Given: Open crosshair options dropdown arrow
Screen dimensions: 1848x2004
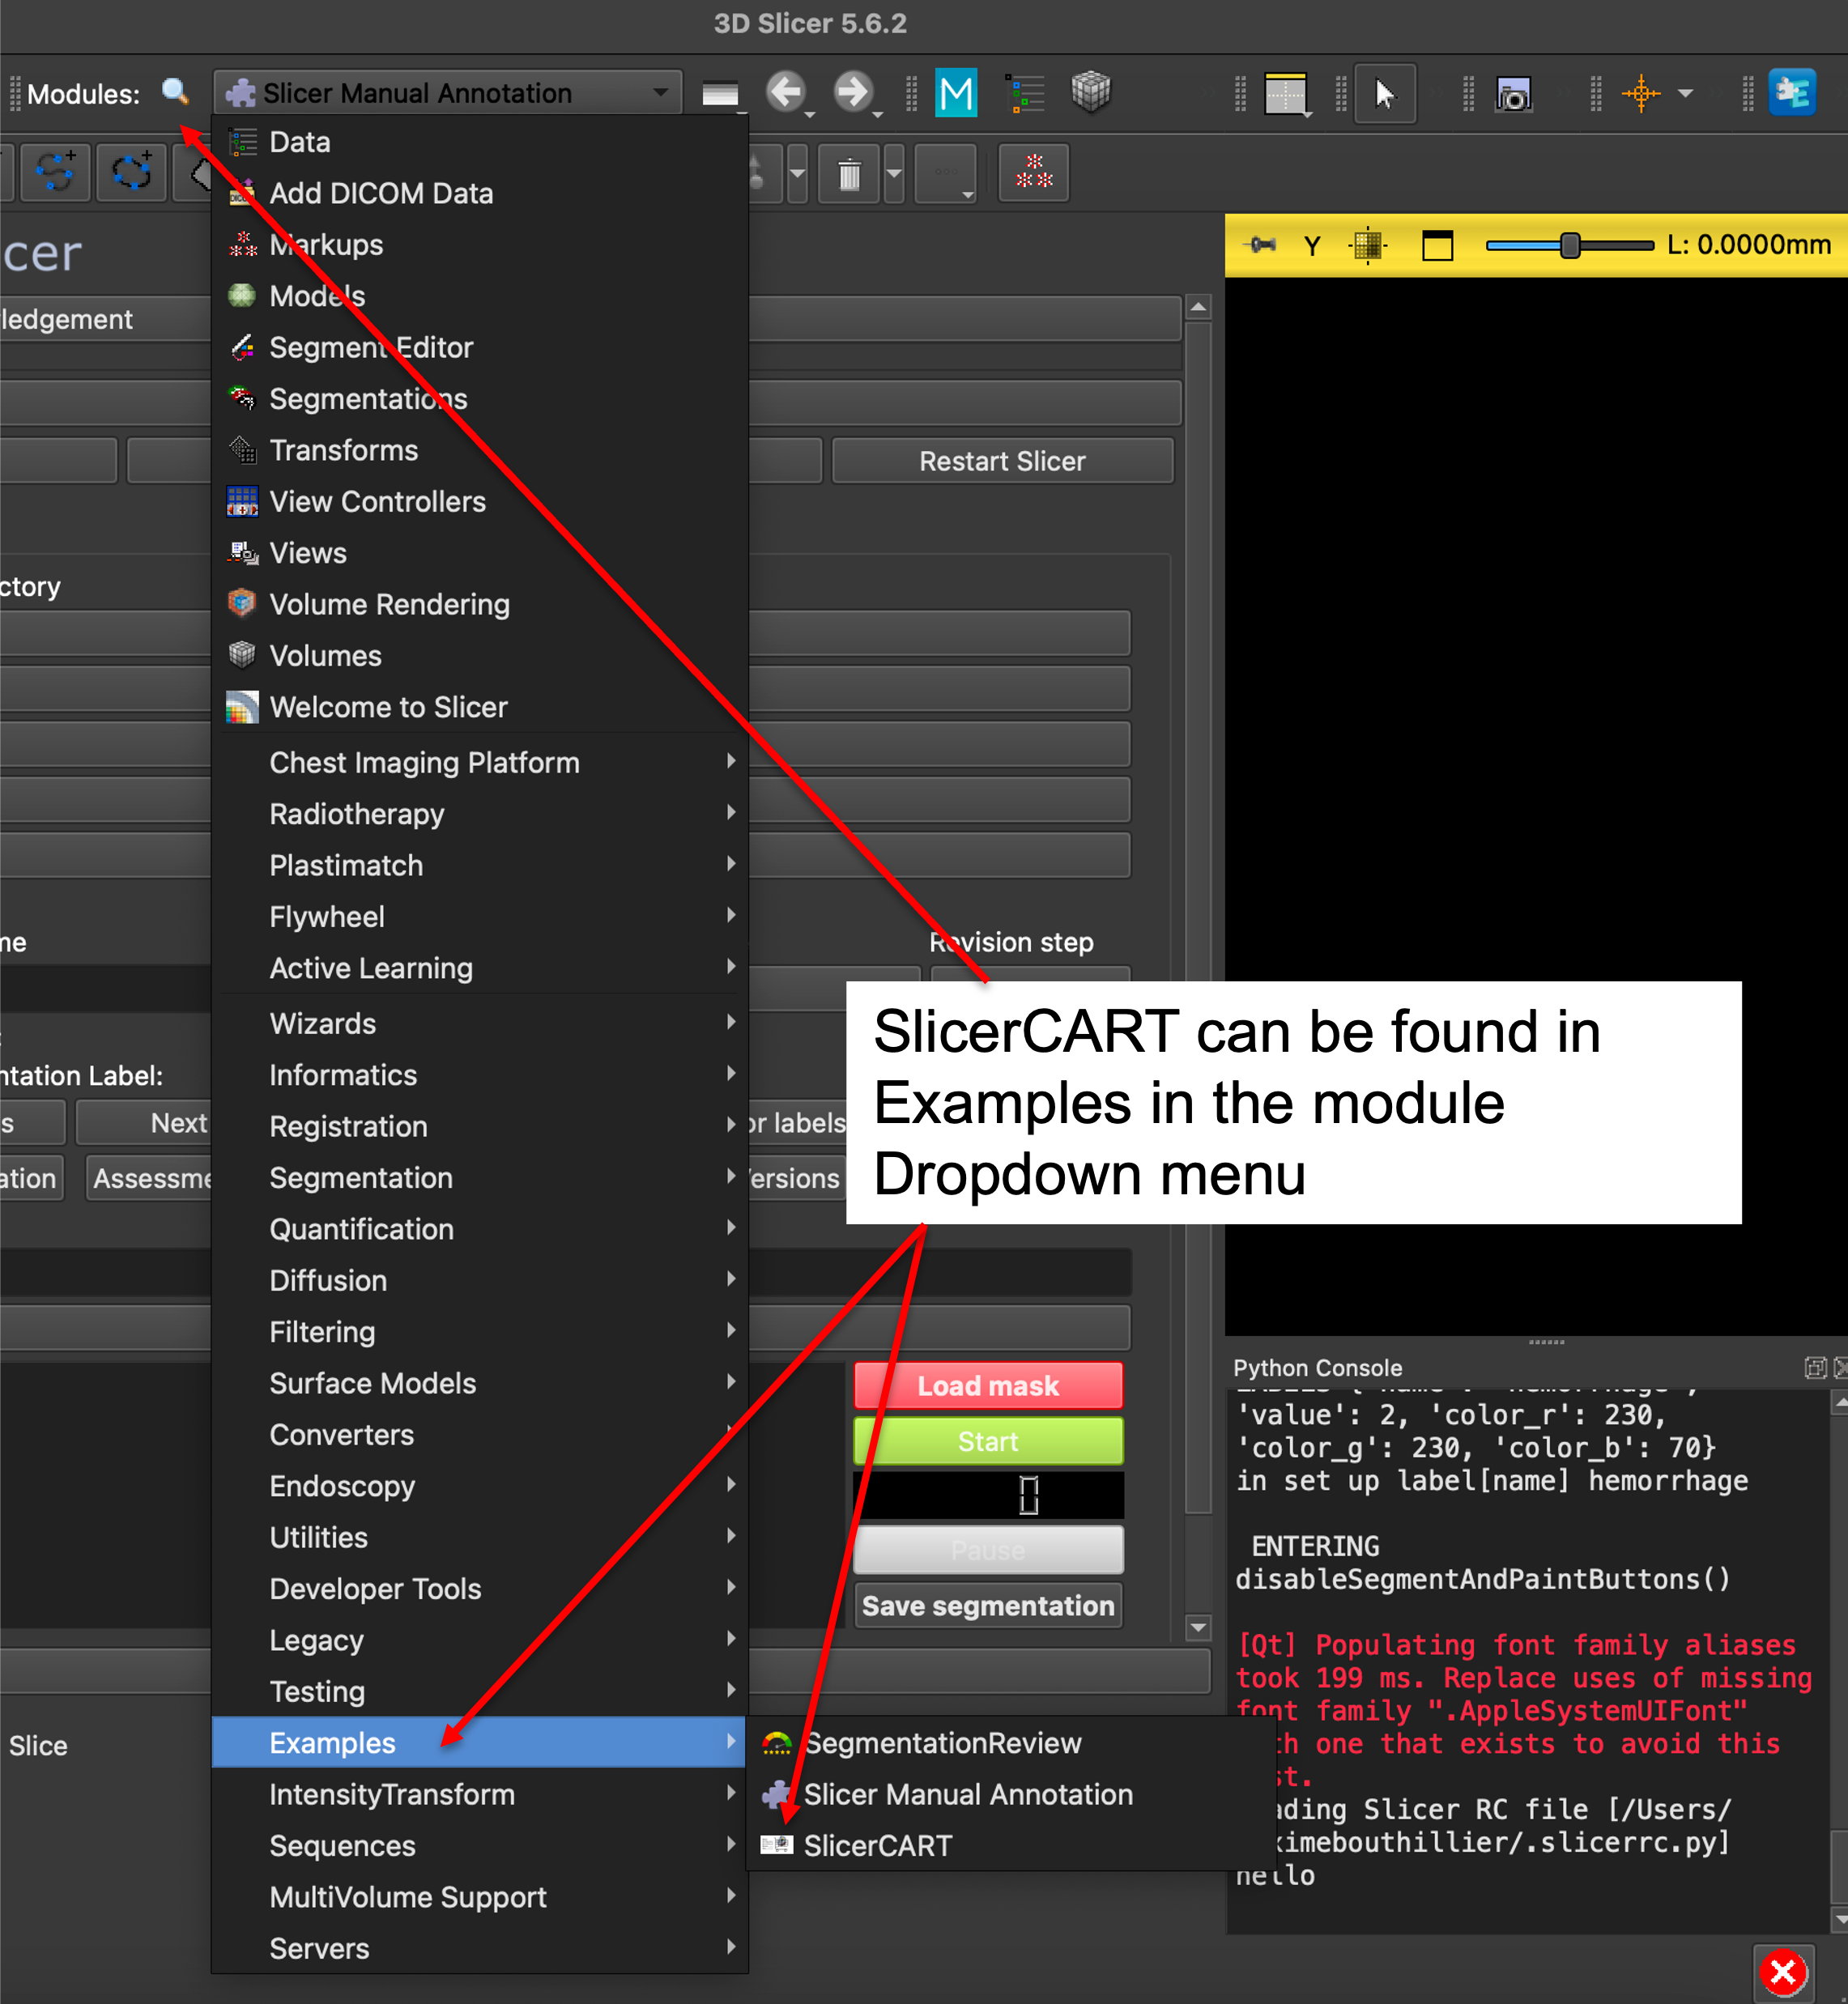Looking at the screenshot, I should [x=1686, y=94].
